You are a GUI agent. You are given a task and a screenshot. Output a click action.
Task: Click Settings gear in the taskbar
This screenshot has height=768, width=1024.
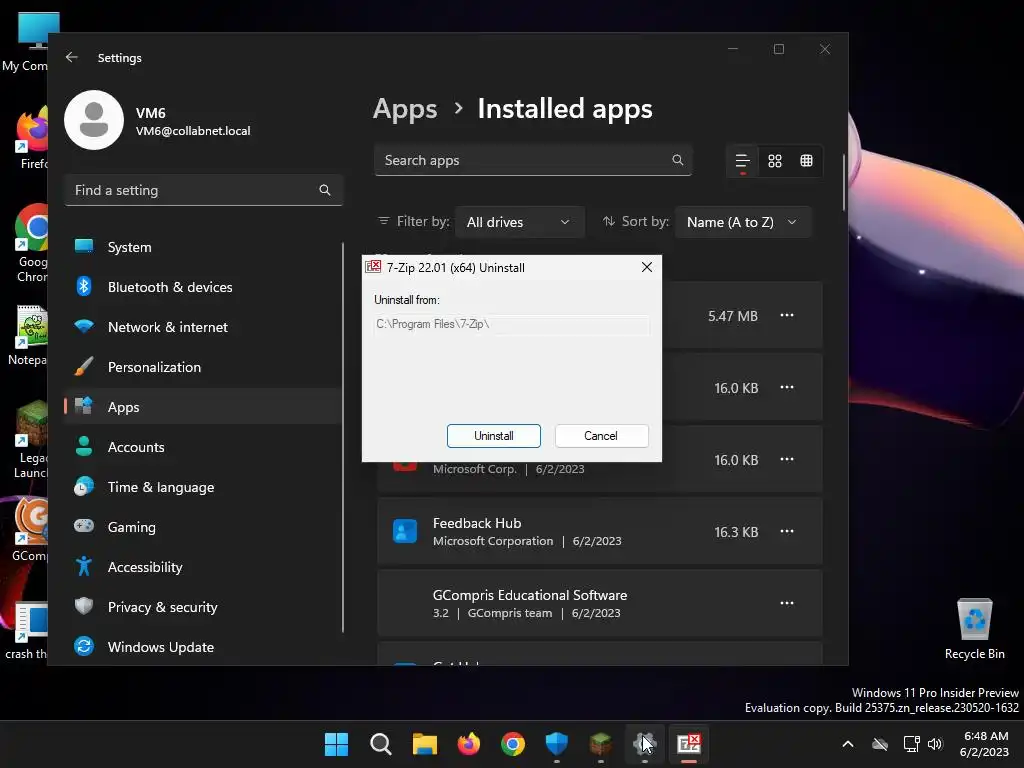point(645,744)
